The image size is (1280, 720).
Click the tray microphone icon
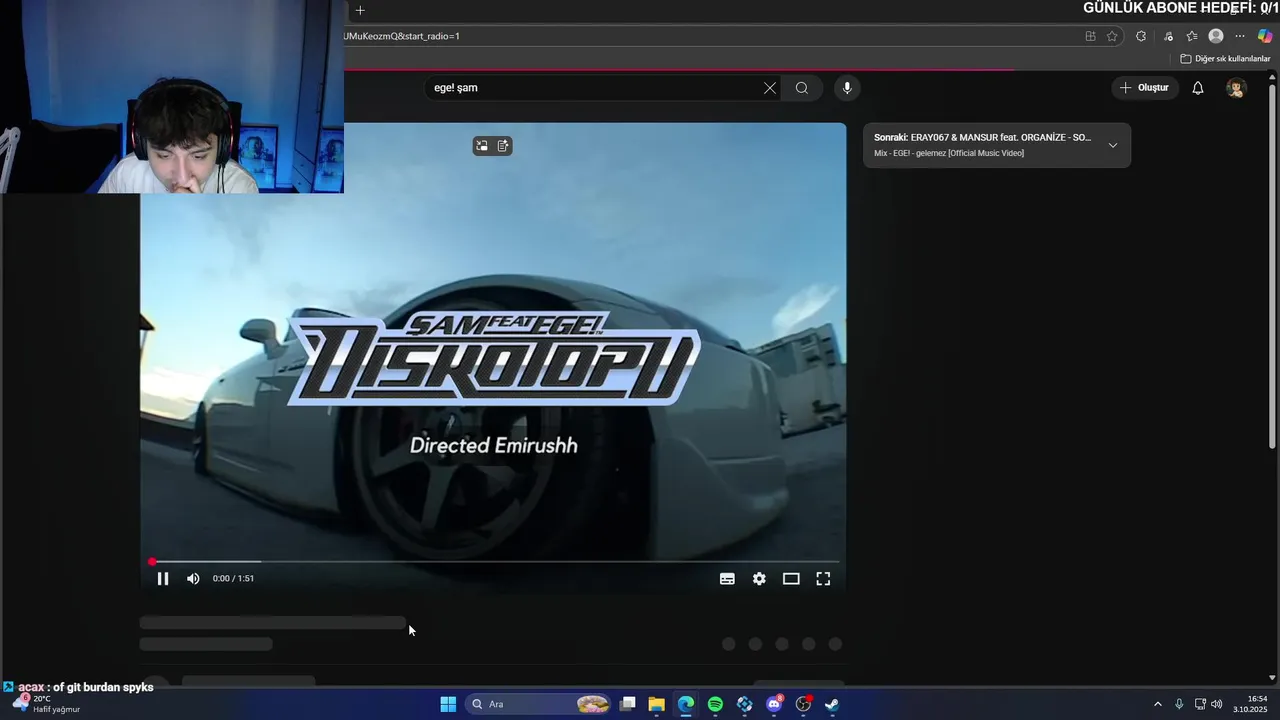click(x=1179, y=704)
